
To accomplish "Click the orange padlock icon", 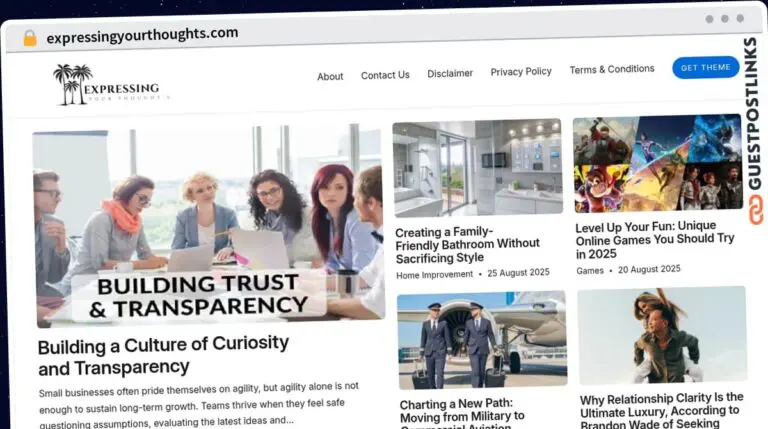I will 30,38.
